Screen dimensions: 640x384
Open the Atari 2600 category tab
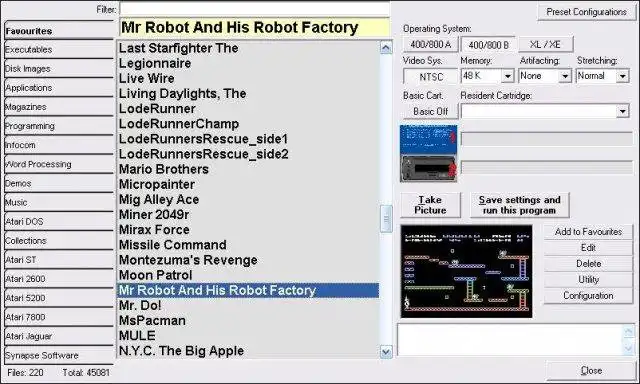(59, 279)
